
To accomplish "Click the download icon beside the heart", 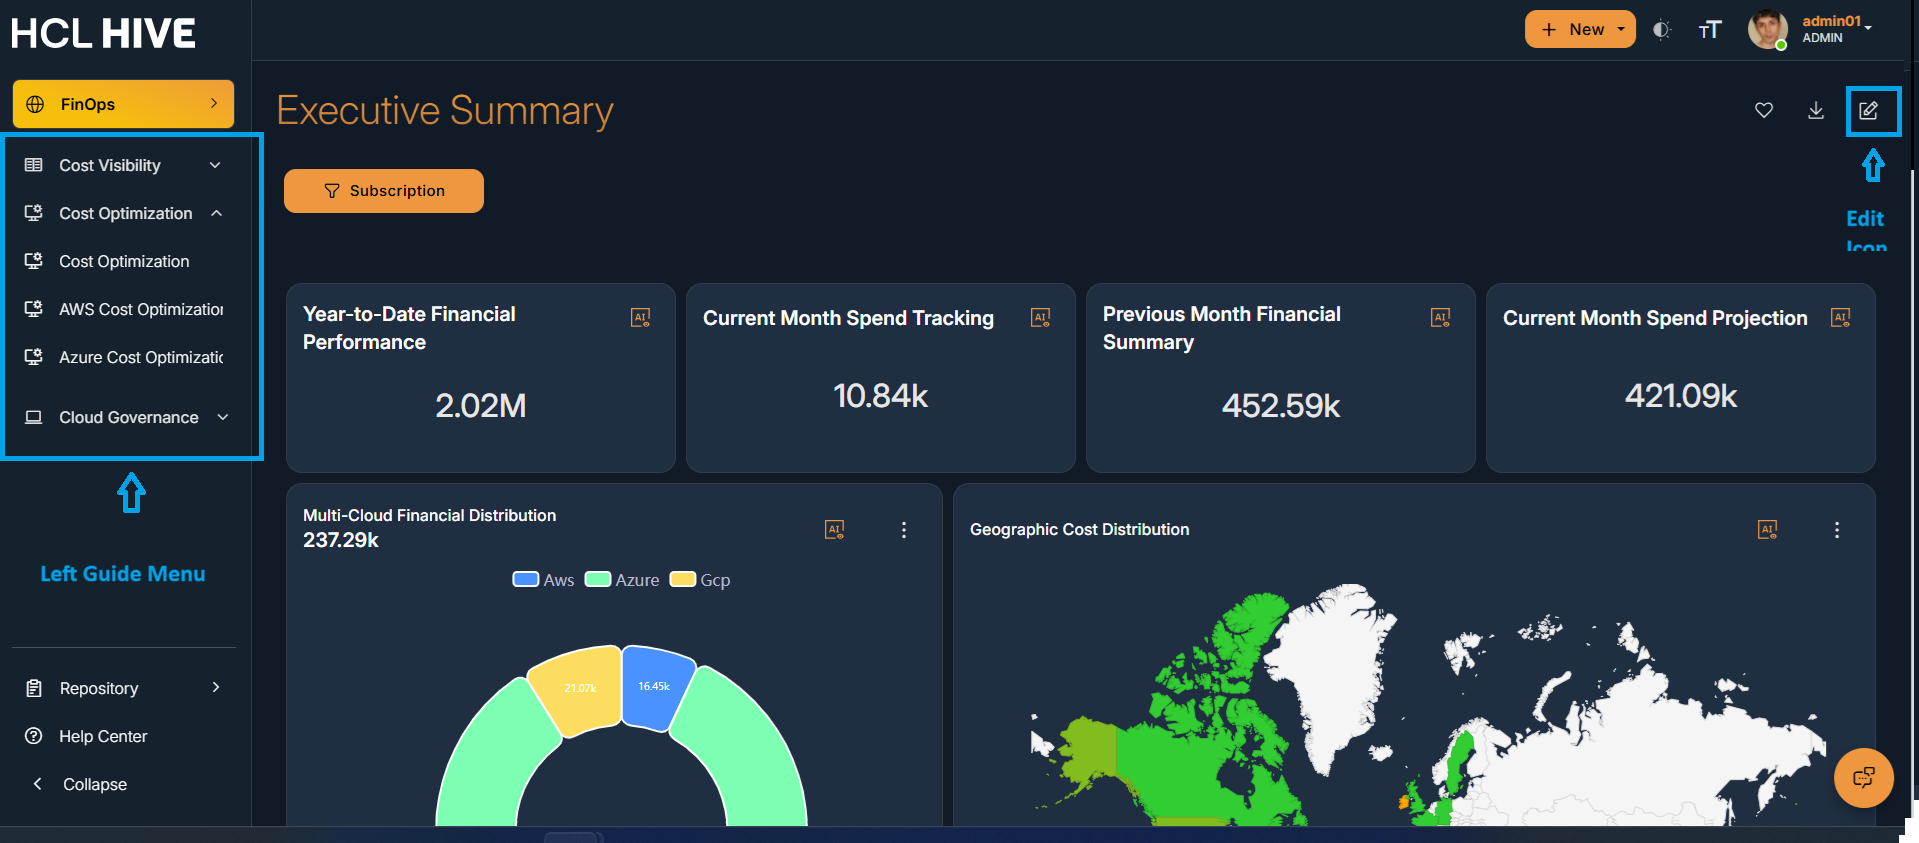I will pyautogui.click(x=1816, y=111).
